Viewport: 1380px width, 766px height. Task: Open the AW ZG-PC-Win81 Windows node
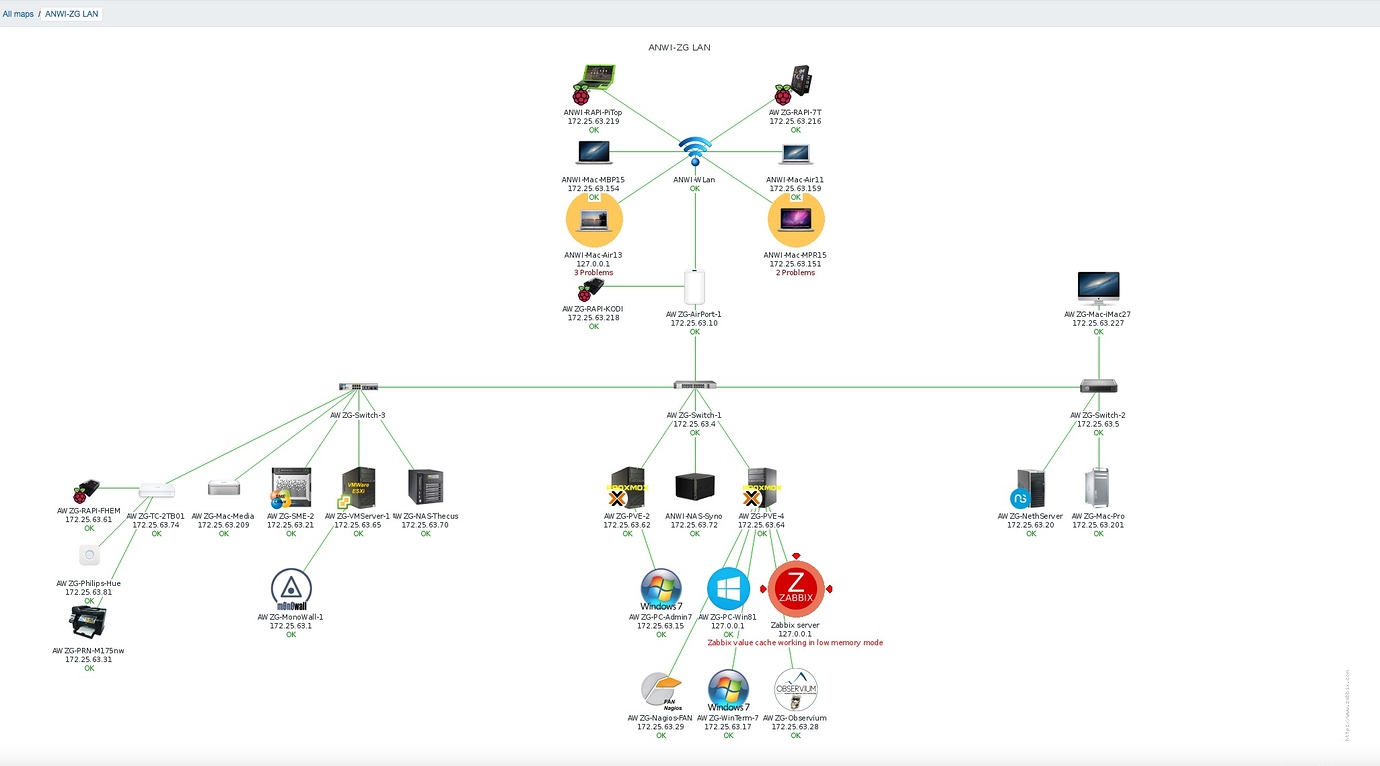pyautogui.click(x=727, y=586)
